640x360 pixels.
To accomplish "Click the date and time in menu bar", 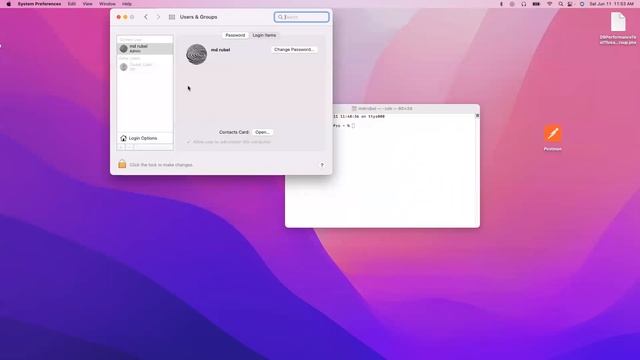I will (611, 4).
